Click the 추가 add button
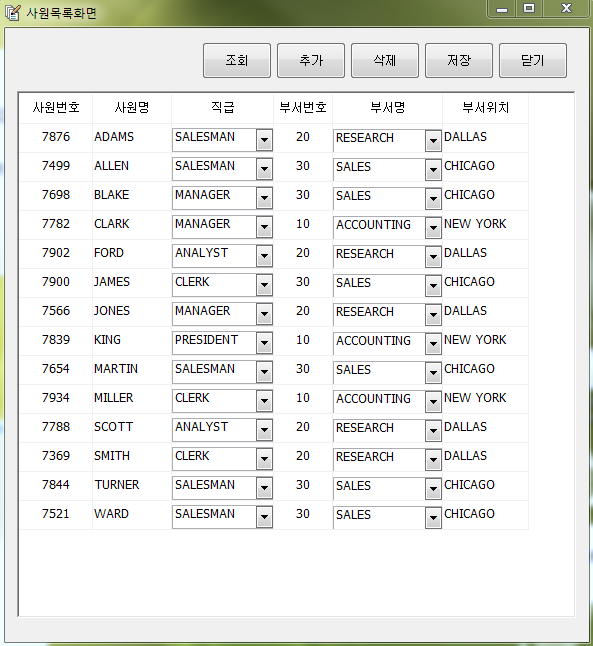The height and width of the screenshot is (646, 593). coord(311,61)
